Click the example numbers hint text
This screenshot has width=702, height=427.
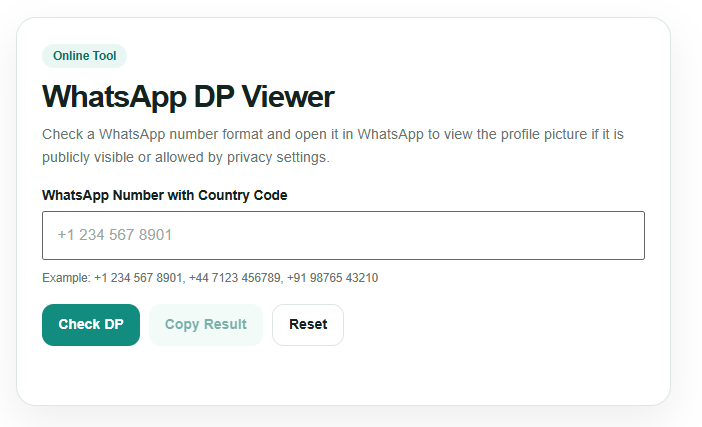pos(210,278)
